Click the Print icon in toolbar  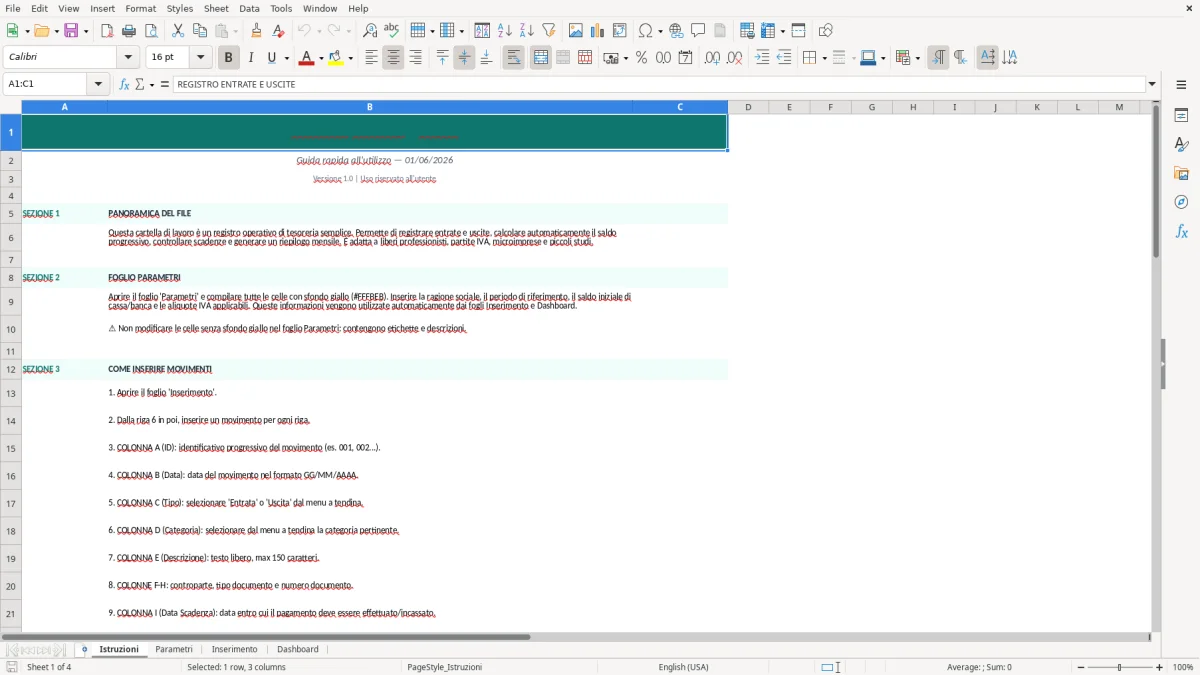click(x=129, y=31)
